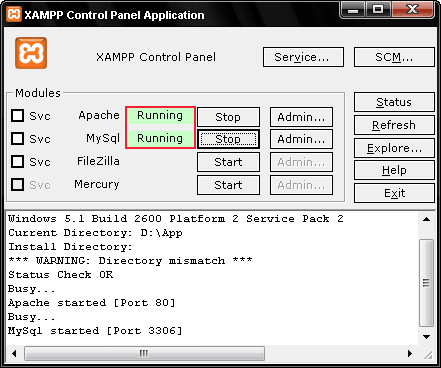Click the horizontal scrollbar thumb
This screenshot has height=368, width=441.
tap(144, 353)
